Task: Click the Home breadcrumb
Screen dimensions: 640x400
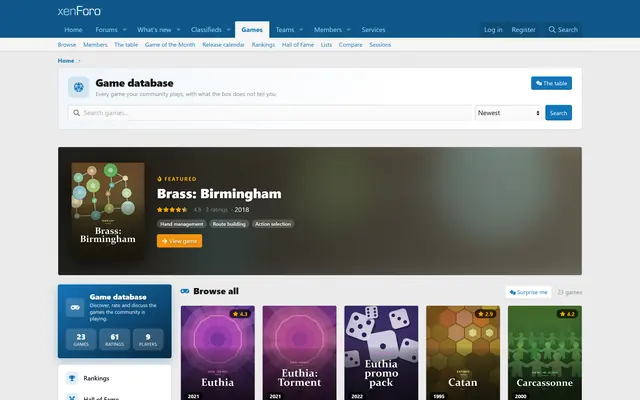Action: [x=66, y=61]
